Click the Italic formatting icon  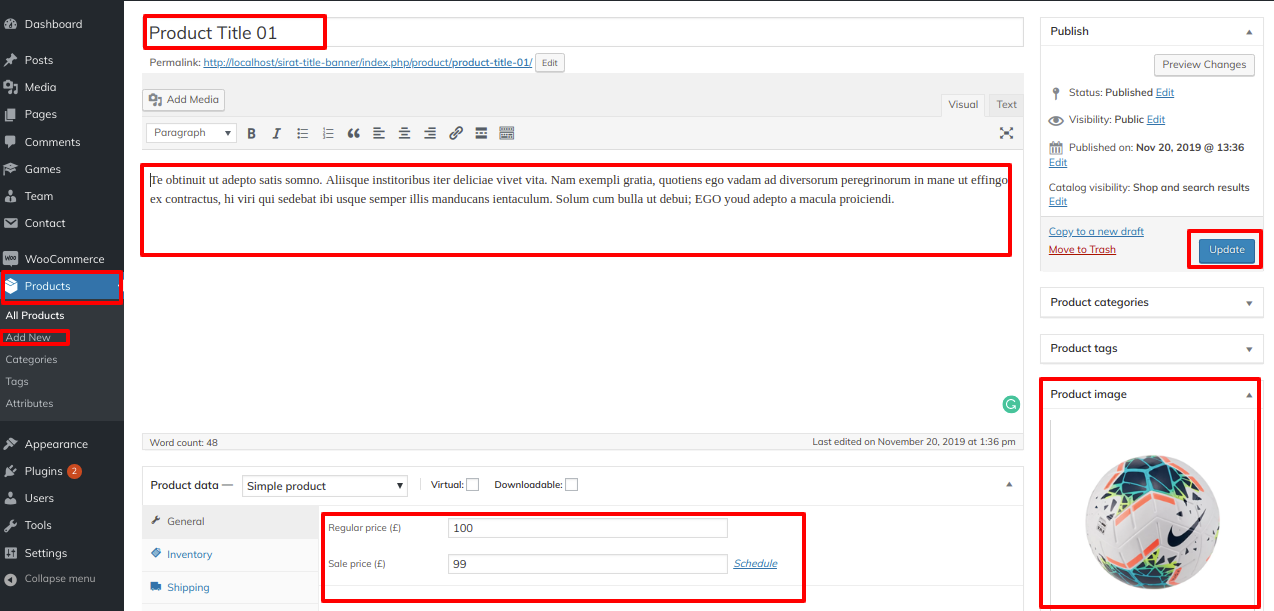pos(277,133)
